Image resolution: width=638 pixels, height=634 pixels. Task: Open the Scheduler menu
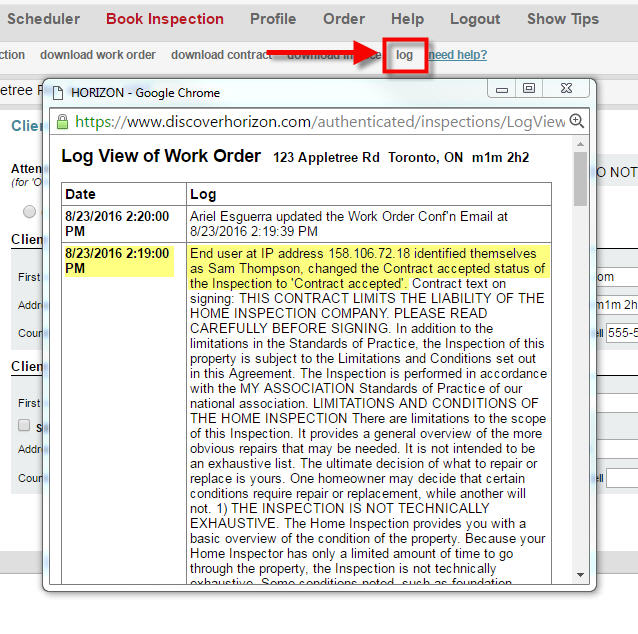coord(42,19)
